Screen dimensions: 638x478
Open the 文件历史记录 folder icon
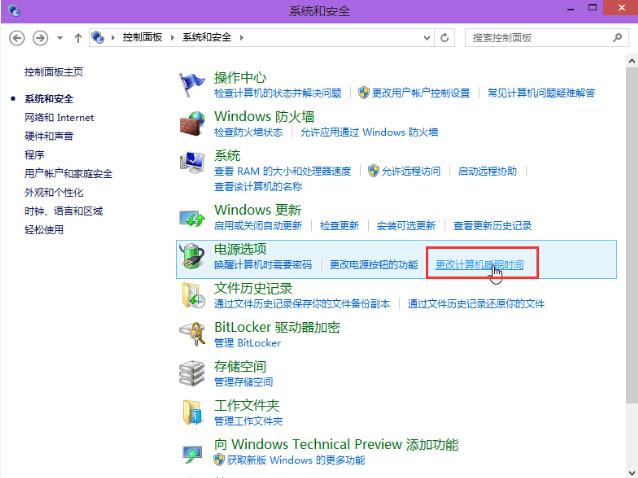[x=192, y=296]
